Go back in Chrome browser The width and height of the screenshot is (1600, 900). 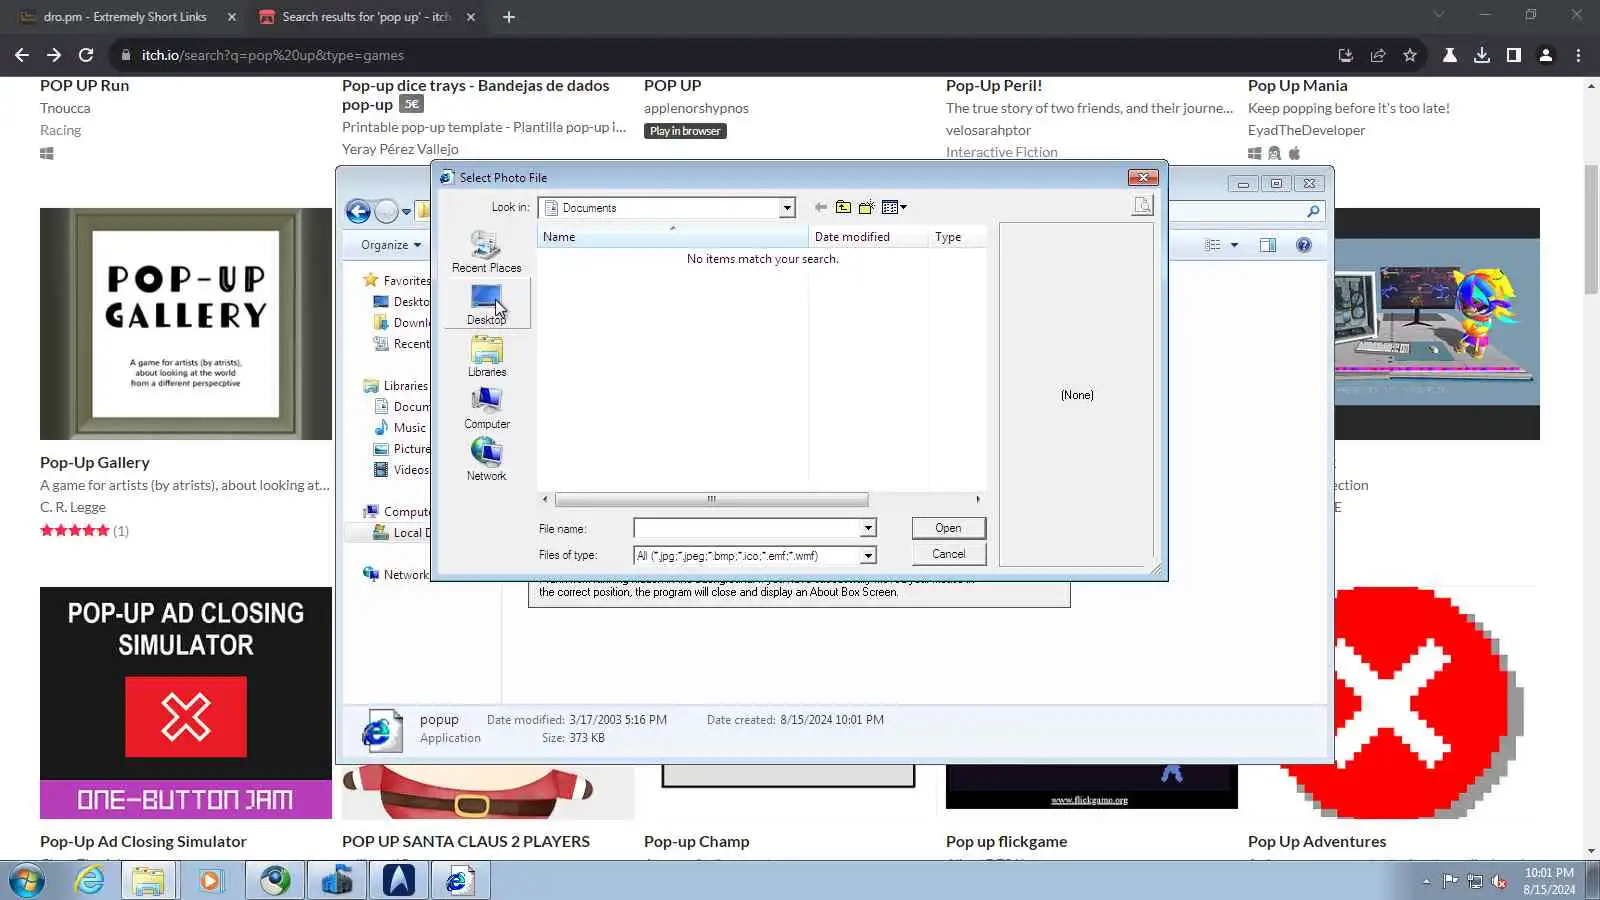22,55
